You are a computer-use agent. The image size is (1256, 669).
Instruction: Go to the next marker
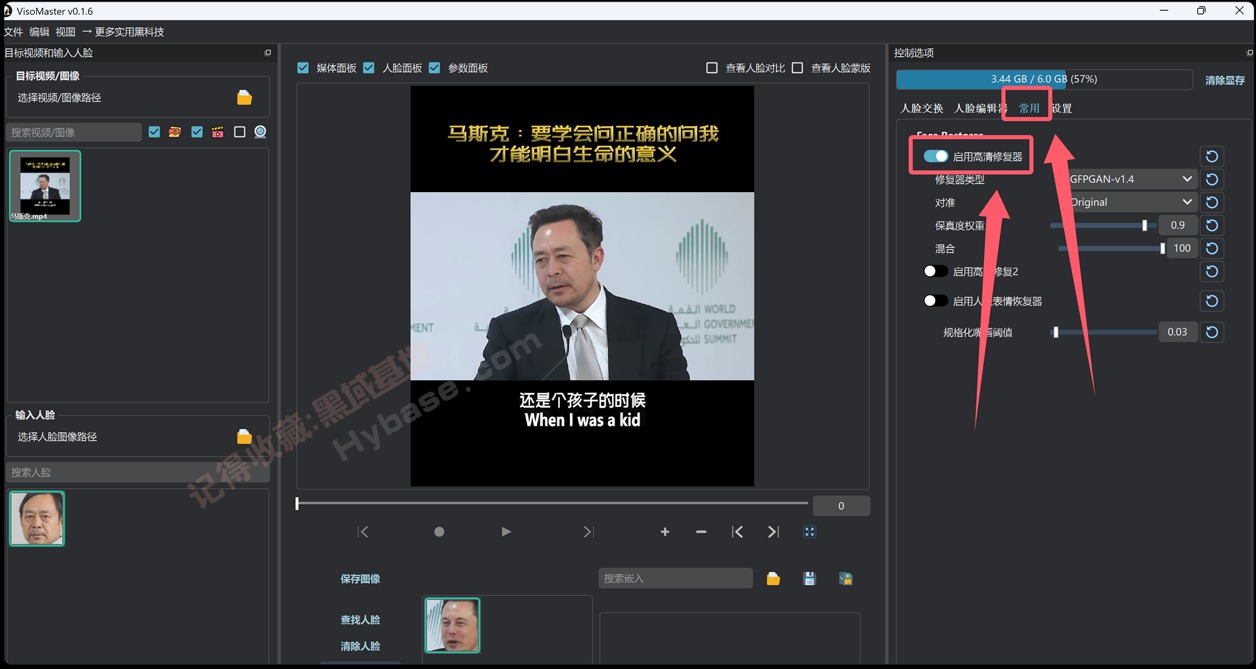click(773, 532)
